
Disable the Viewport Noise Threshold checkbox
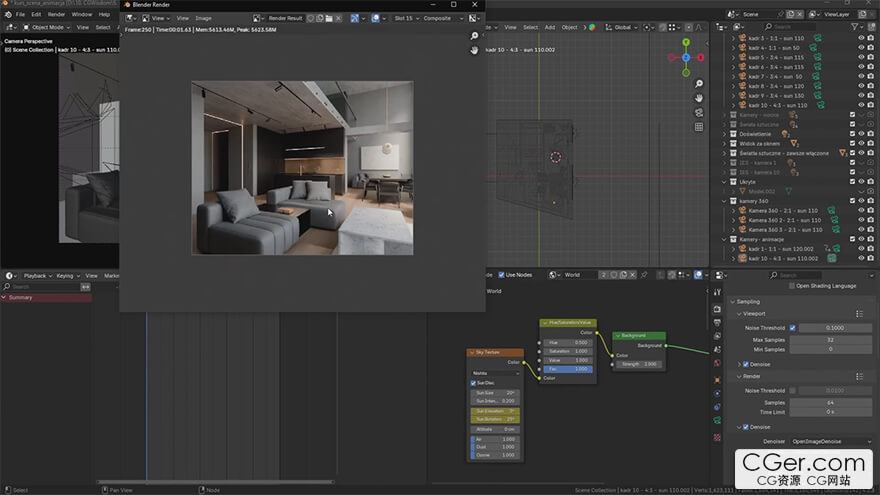(x=793, y=327)
